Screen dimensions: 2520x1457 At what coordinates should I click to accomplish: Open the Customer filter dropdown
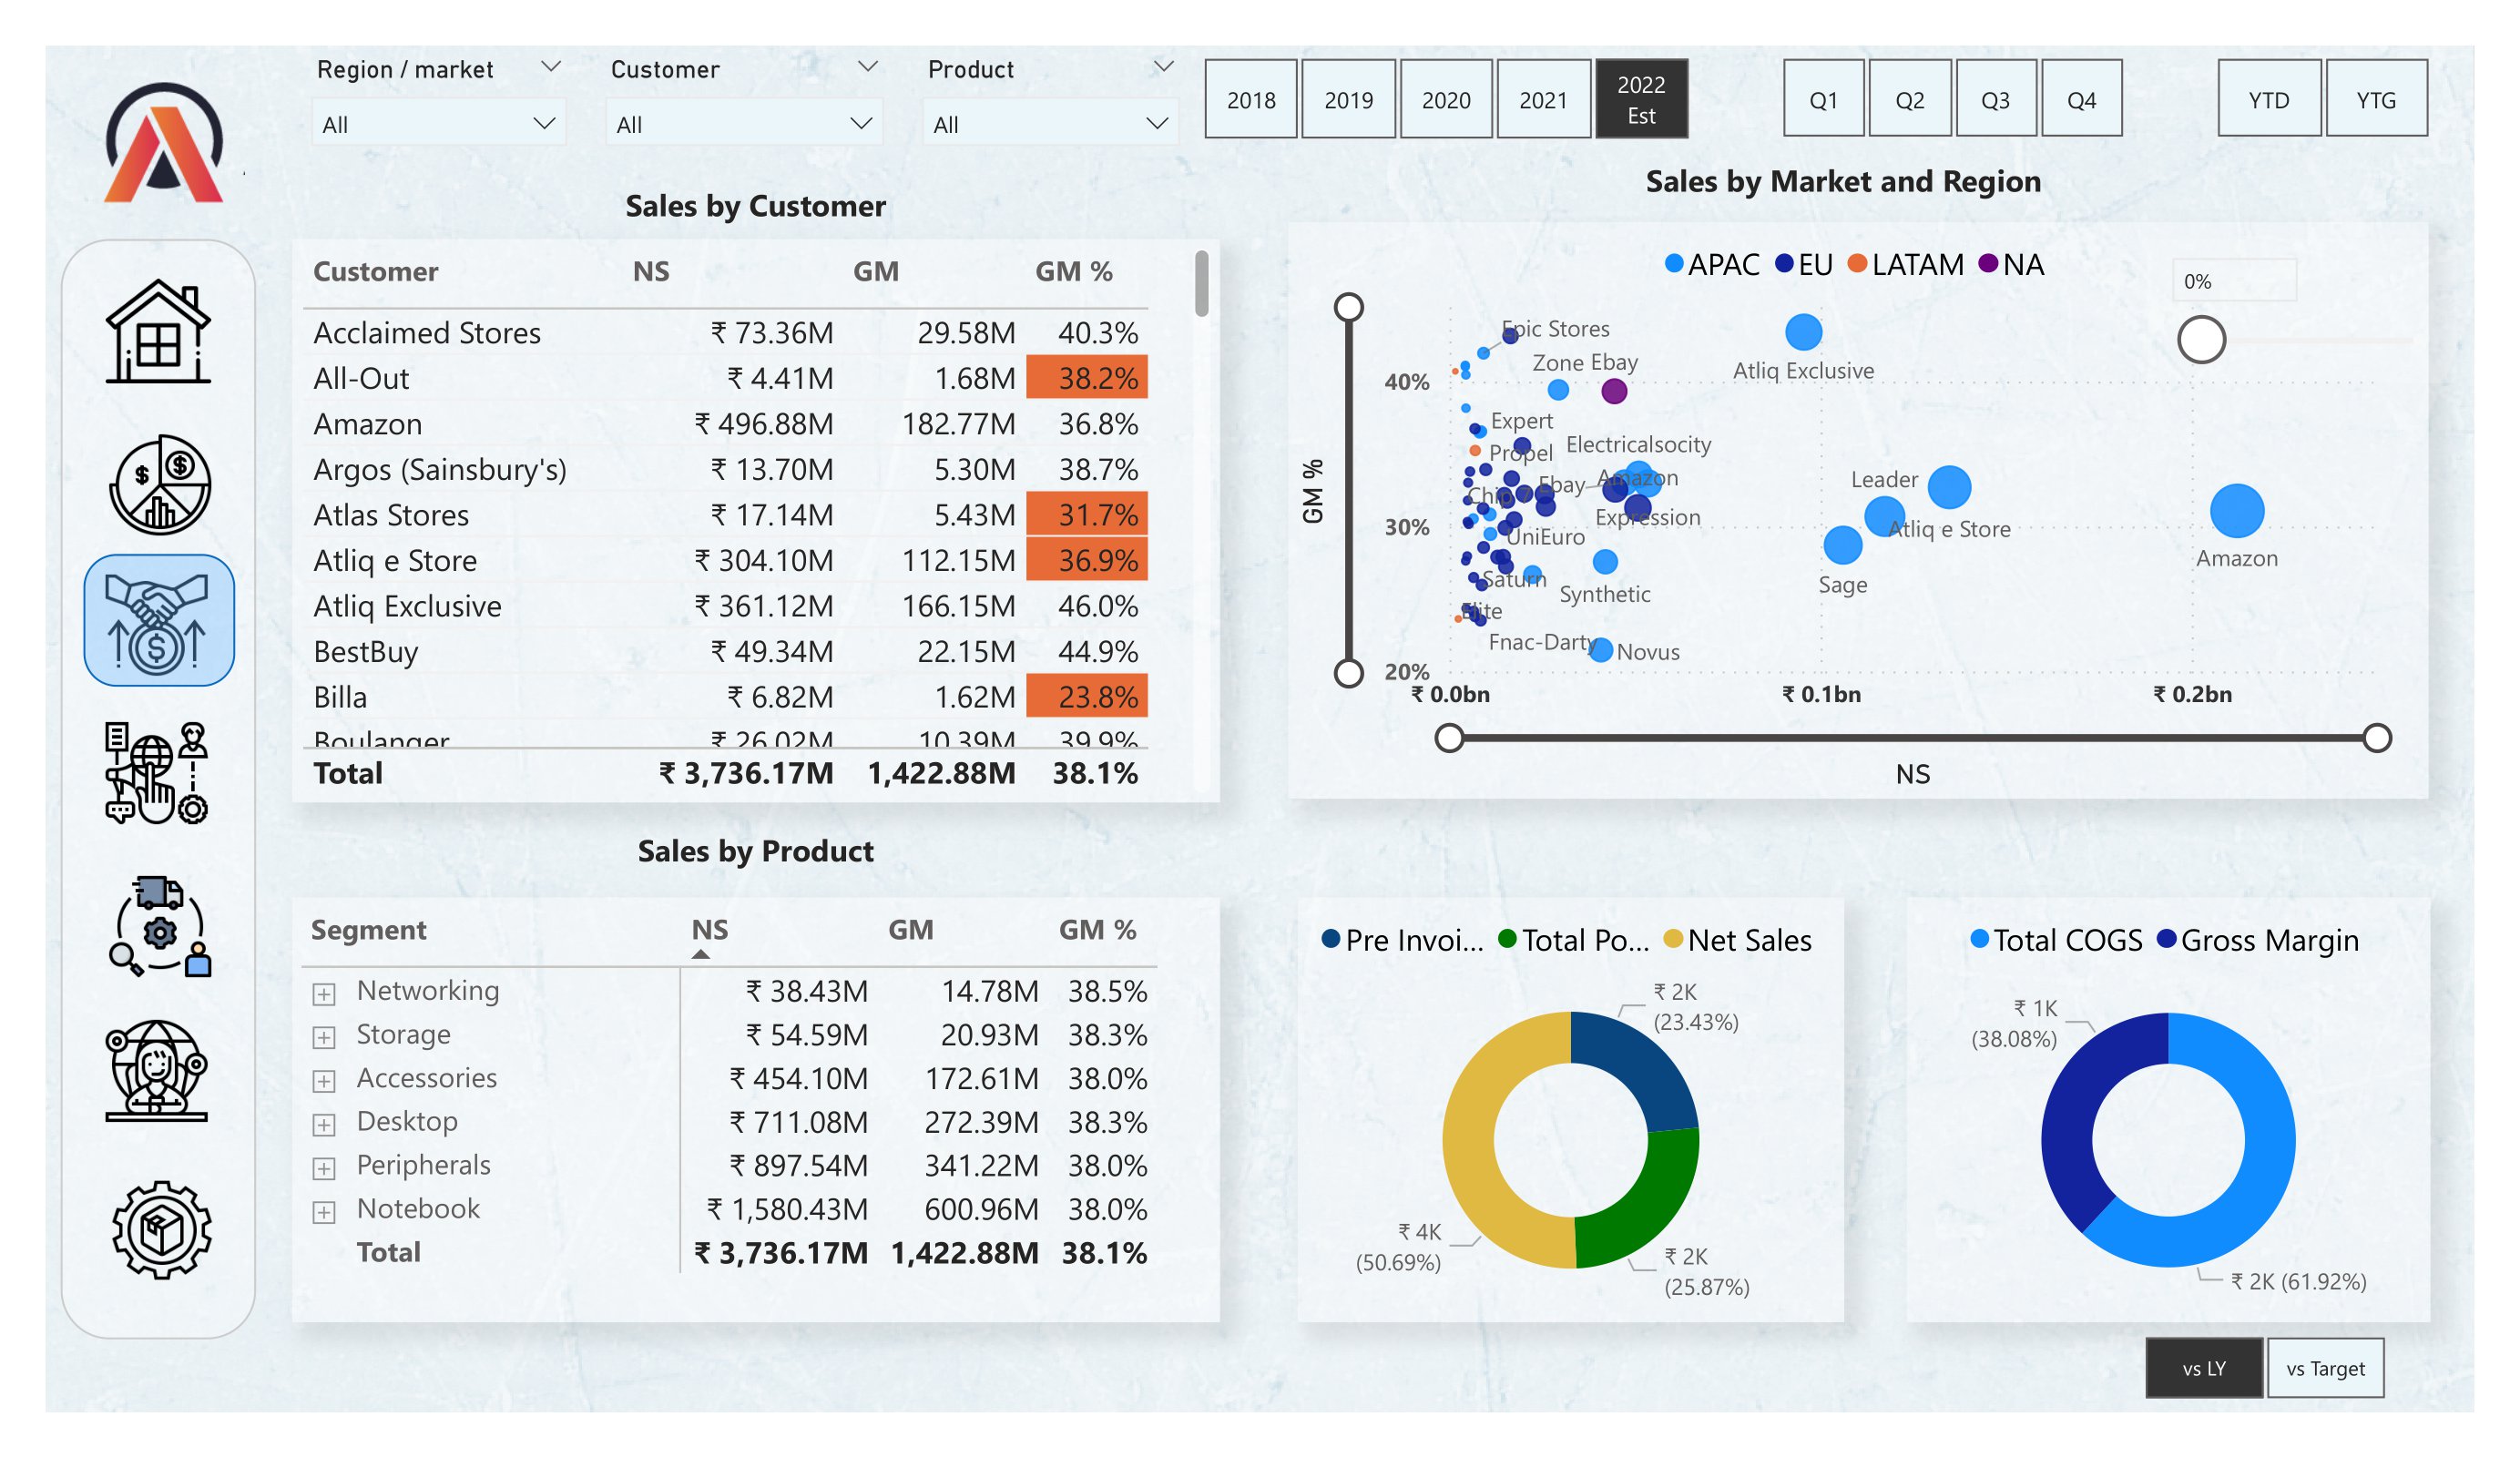click(744, 122)
